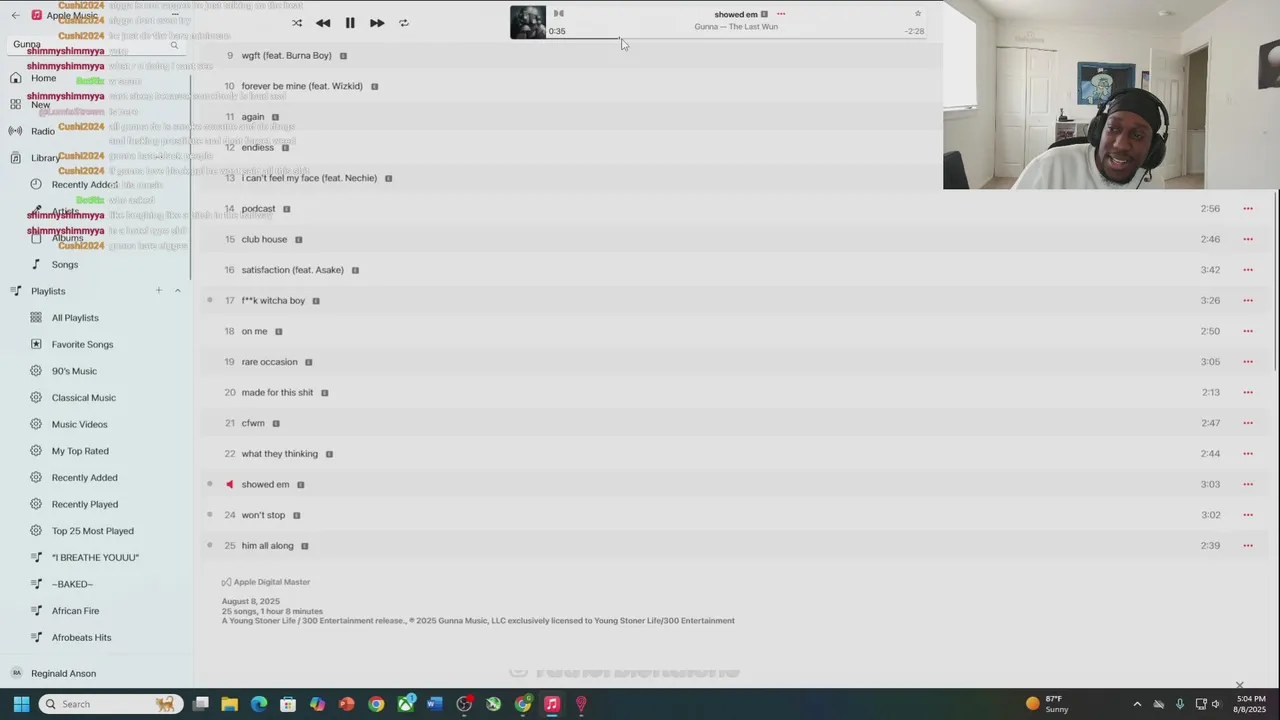Open Albums in the Library
This screenshot has height=720, width=1280.
[x=68, y=238]
